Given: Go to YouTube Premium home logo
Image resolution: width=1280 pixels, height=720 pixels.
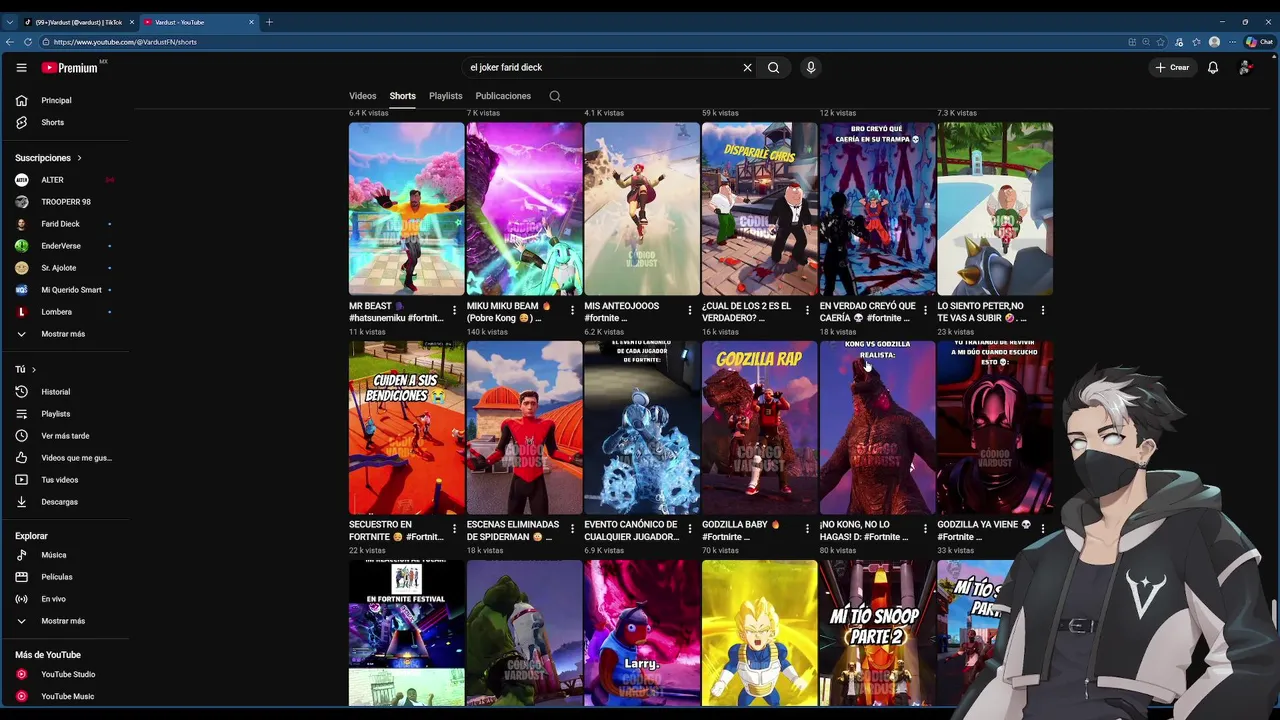Looking at the screenshot, I should click(x=70, y=68).
